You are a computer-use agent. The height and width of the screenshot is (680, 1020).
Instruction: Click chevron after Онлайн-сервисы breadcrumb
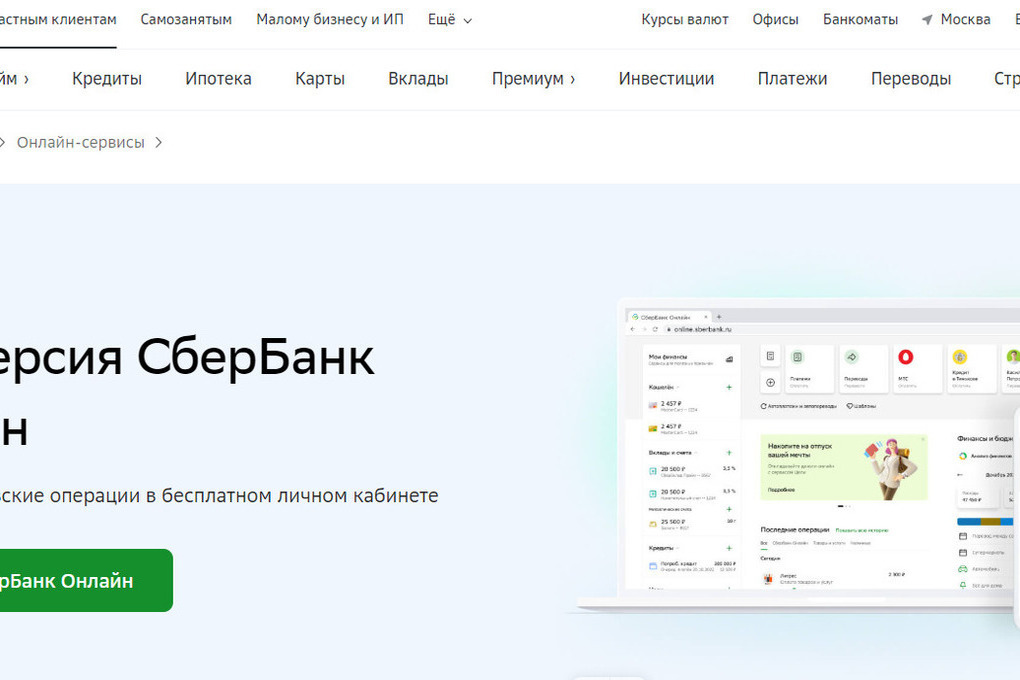click(158, 143)
